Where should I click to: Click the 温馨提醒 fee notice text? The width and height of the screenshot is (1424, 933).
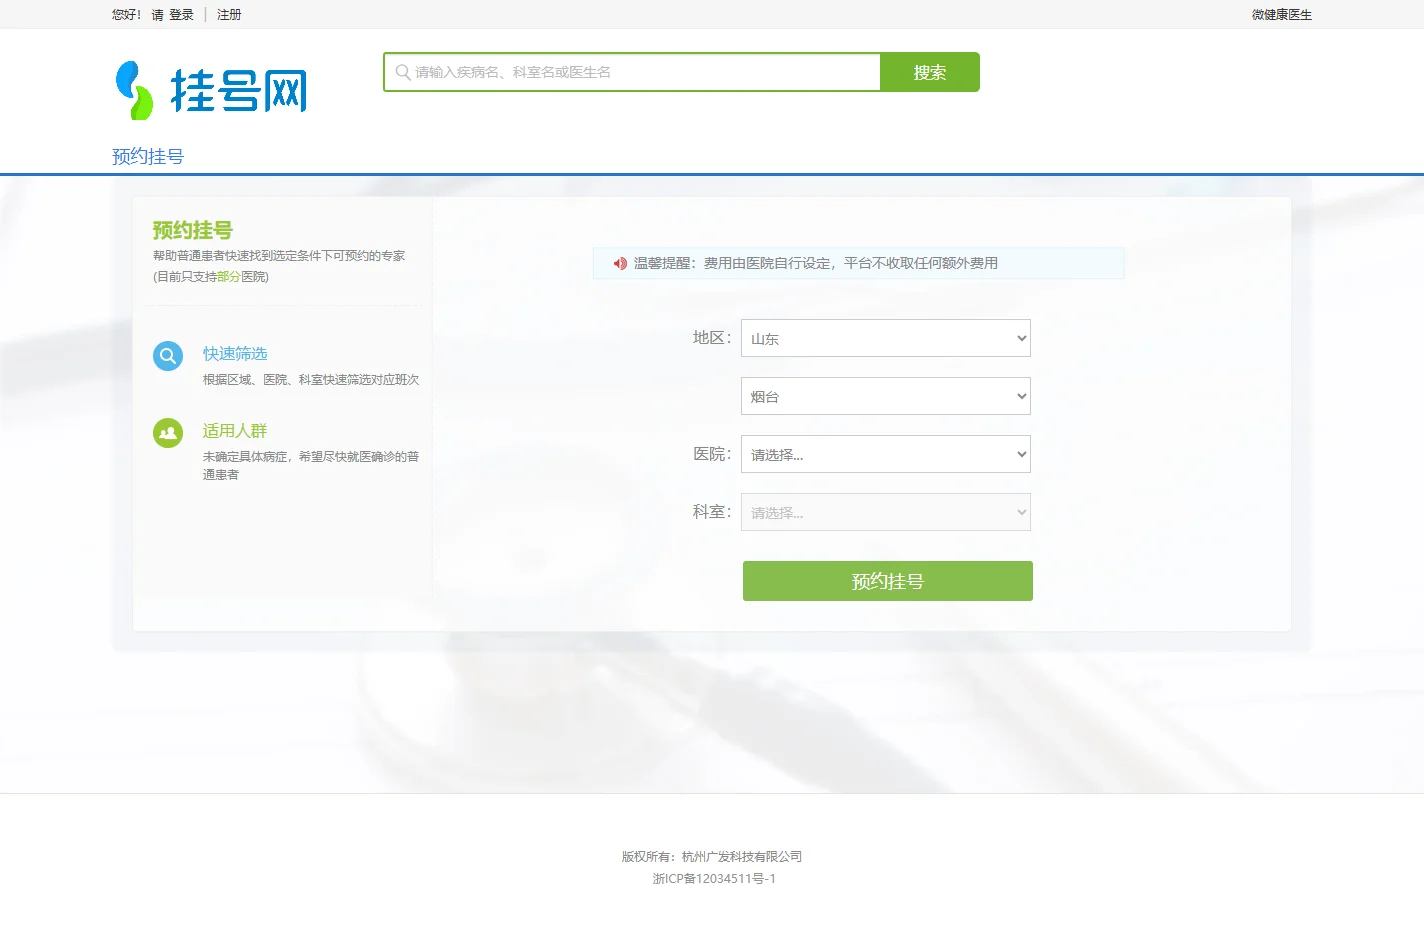coord(816,263)
